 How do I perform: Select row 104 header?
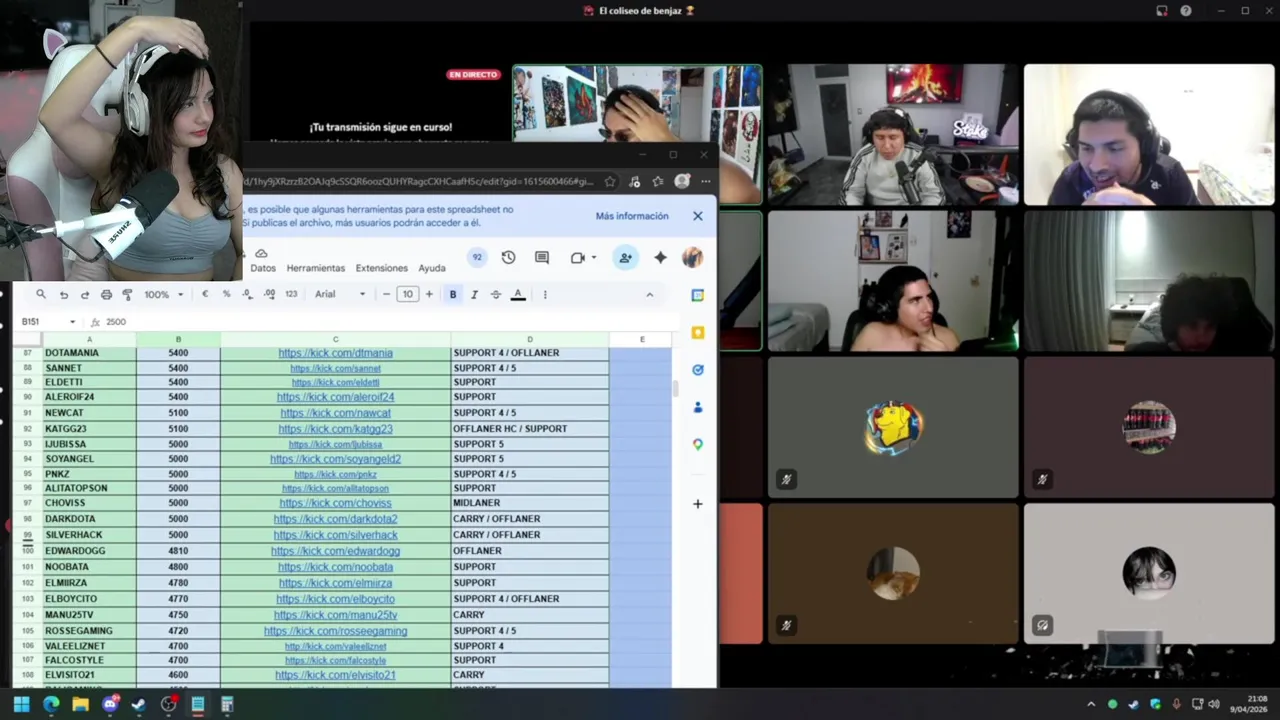(x=27, y=615)
